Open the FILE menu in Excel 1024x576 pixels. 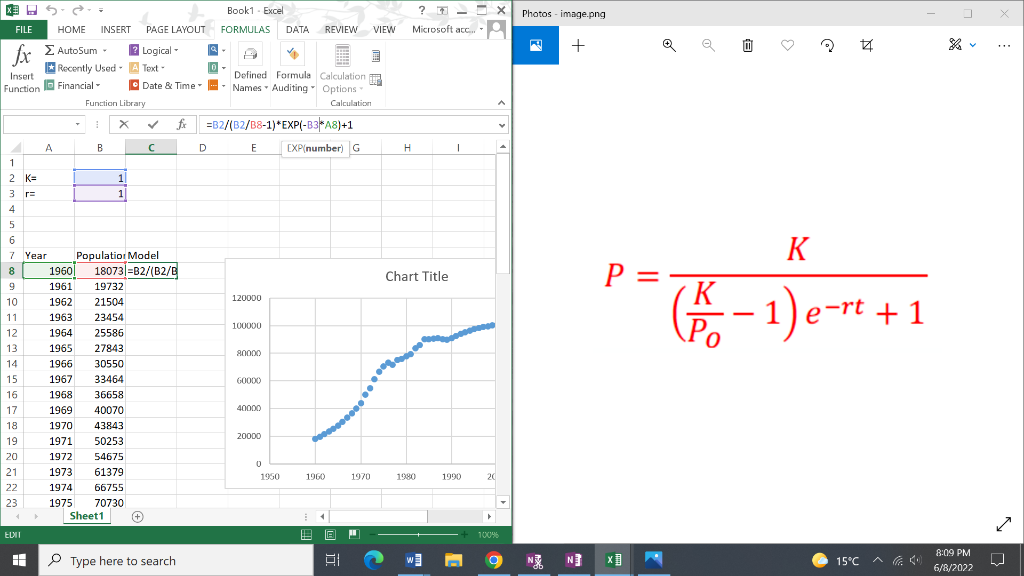(x=24, y=29)
